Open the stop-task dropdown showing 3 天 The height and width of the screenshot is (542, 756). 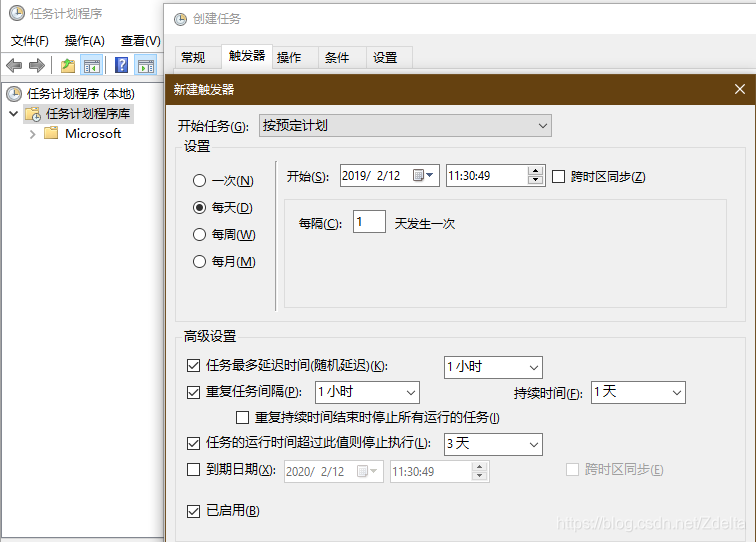[x=493, y=444]
